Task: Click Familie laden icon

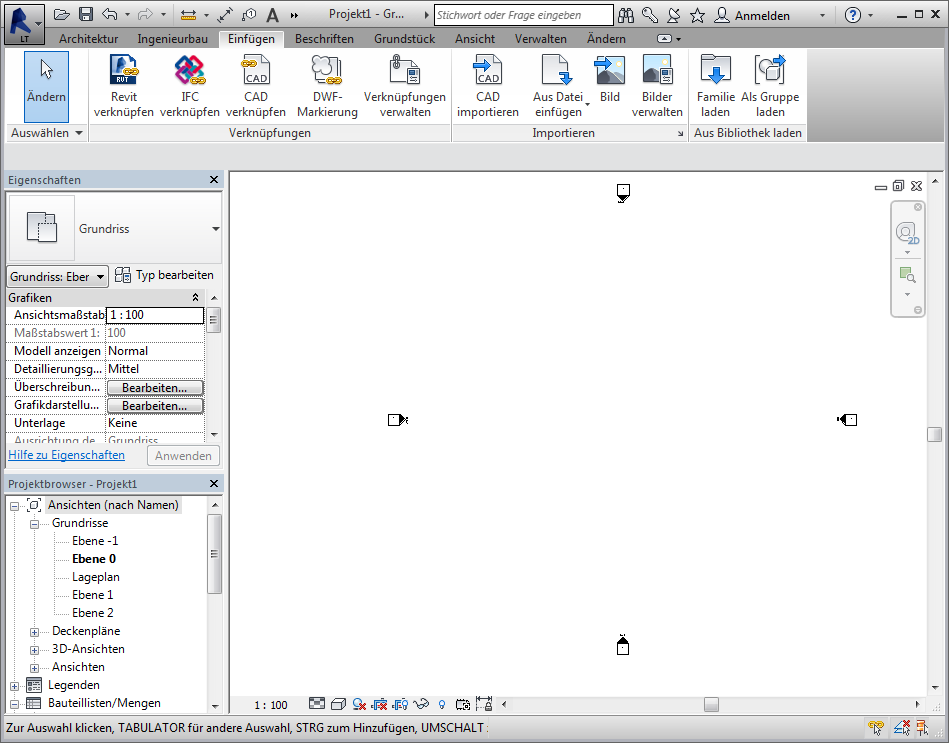Action: [x=715, y=70]
